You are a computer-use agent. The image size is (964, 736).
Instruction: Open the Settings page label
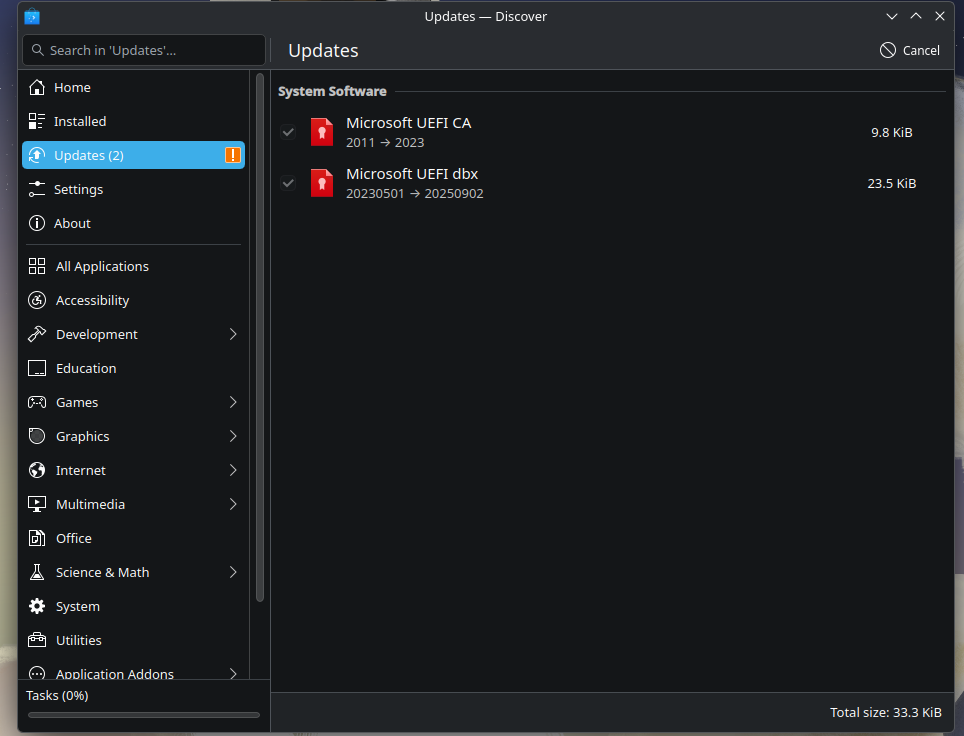[x=78, y=189]
